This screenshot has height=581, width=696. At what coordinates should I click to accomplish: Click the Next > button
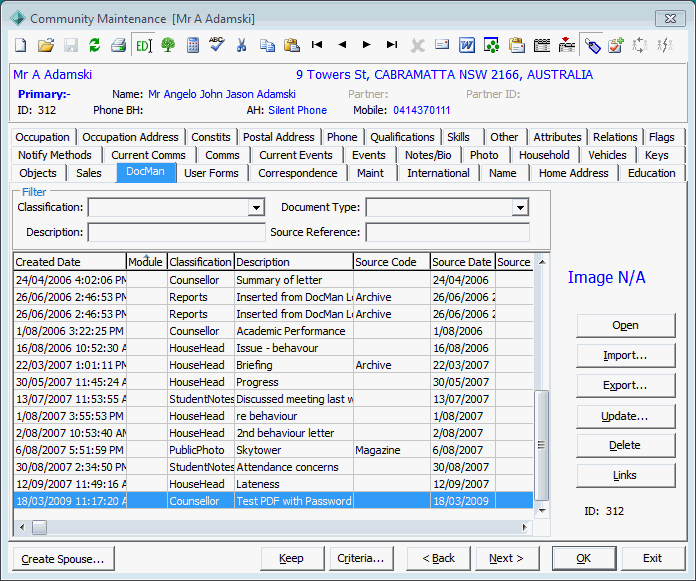point(507,558)
